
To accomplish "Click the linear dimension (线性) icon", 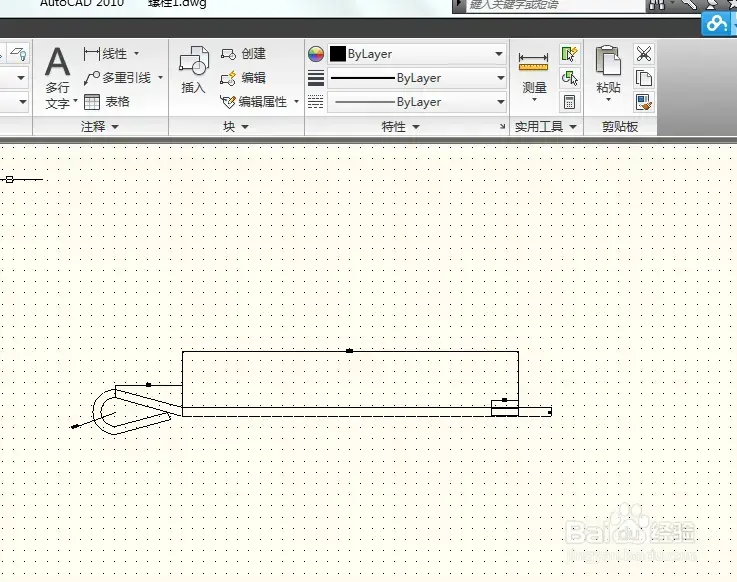I will point(91,54).
